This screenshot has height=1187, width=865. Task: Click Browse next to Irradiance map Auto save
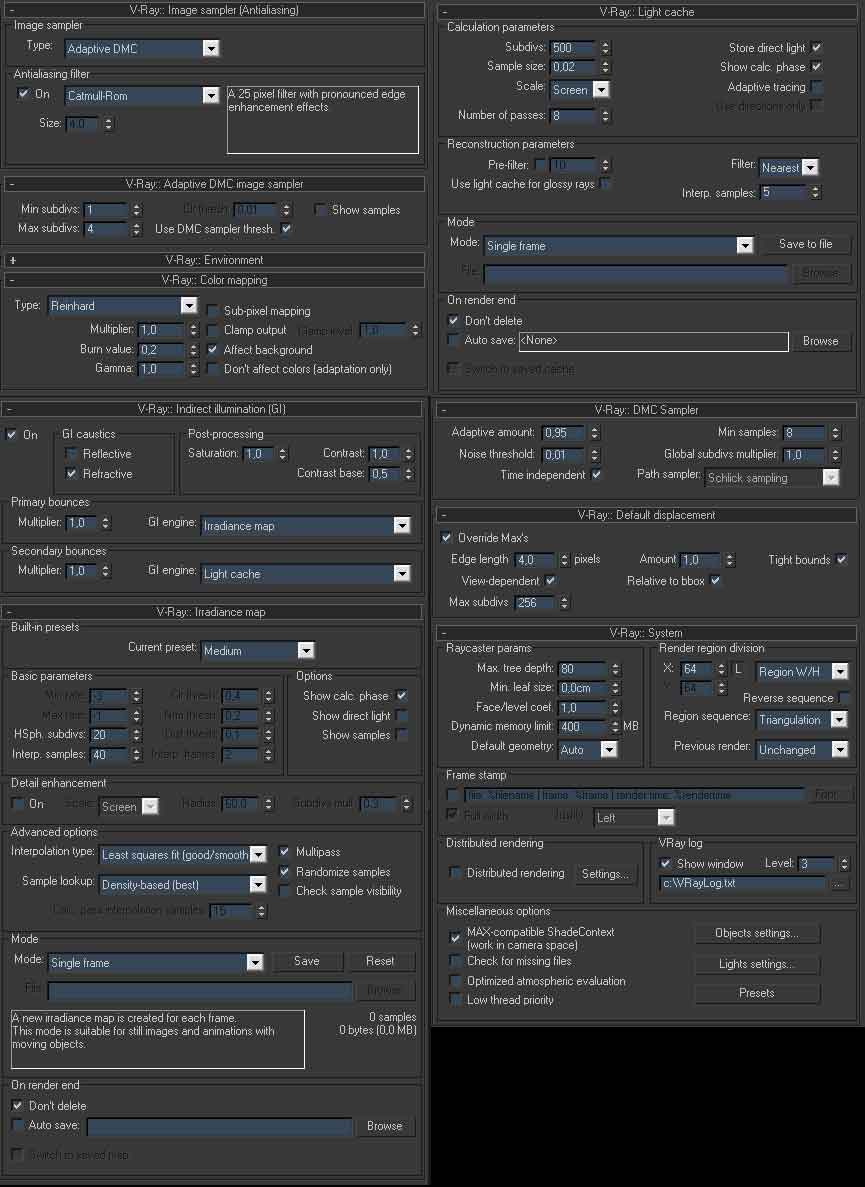[x=384, y=1126]
